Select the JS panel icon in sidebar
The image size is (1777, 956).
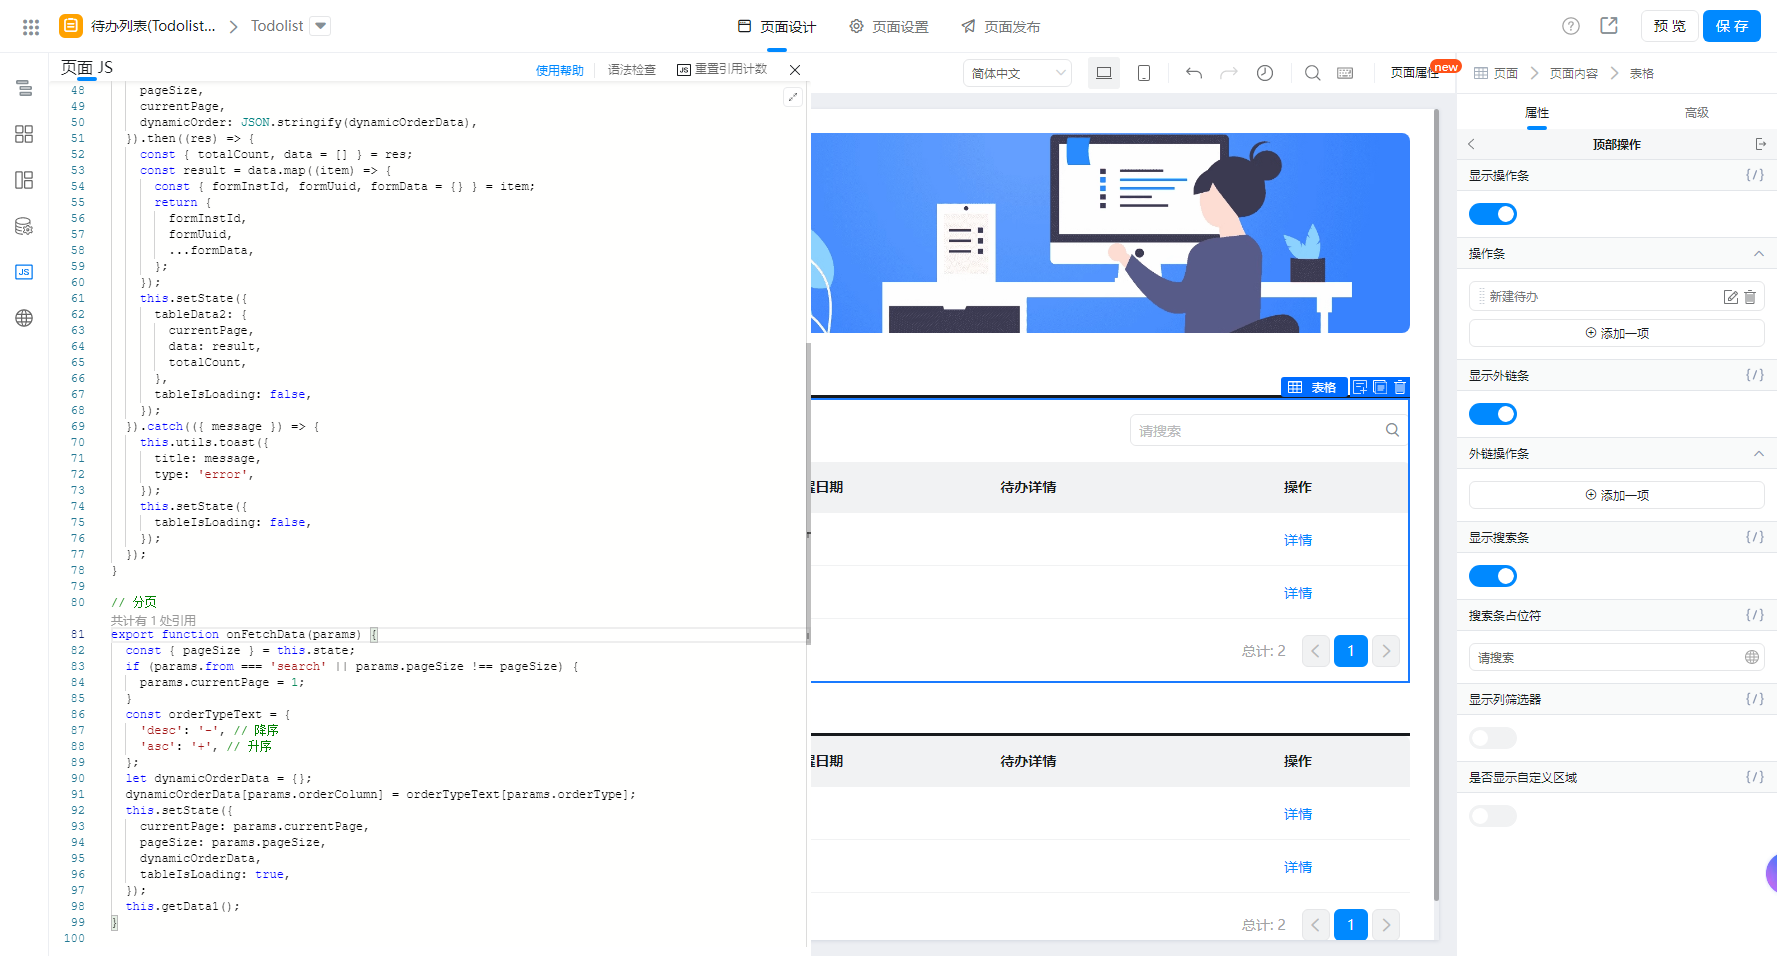tap(24, 272)
